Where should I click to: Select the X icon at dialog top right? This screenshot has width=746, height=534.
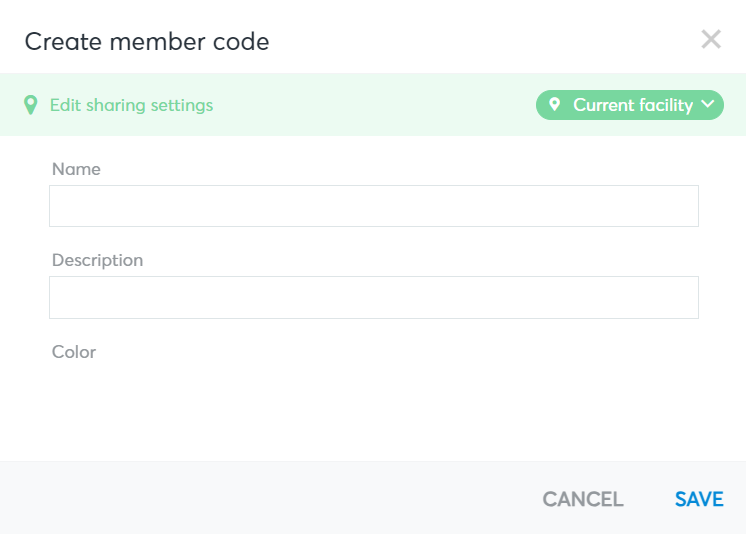[711, 40]
